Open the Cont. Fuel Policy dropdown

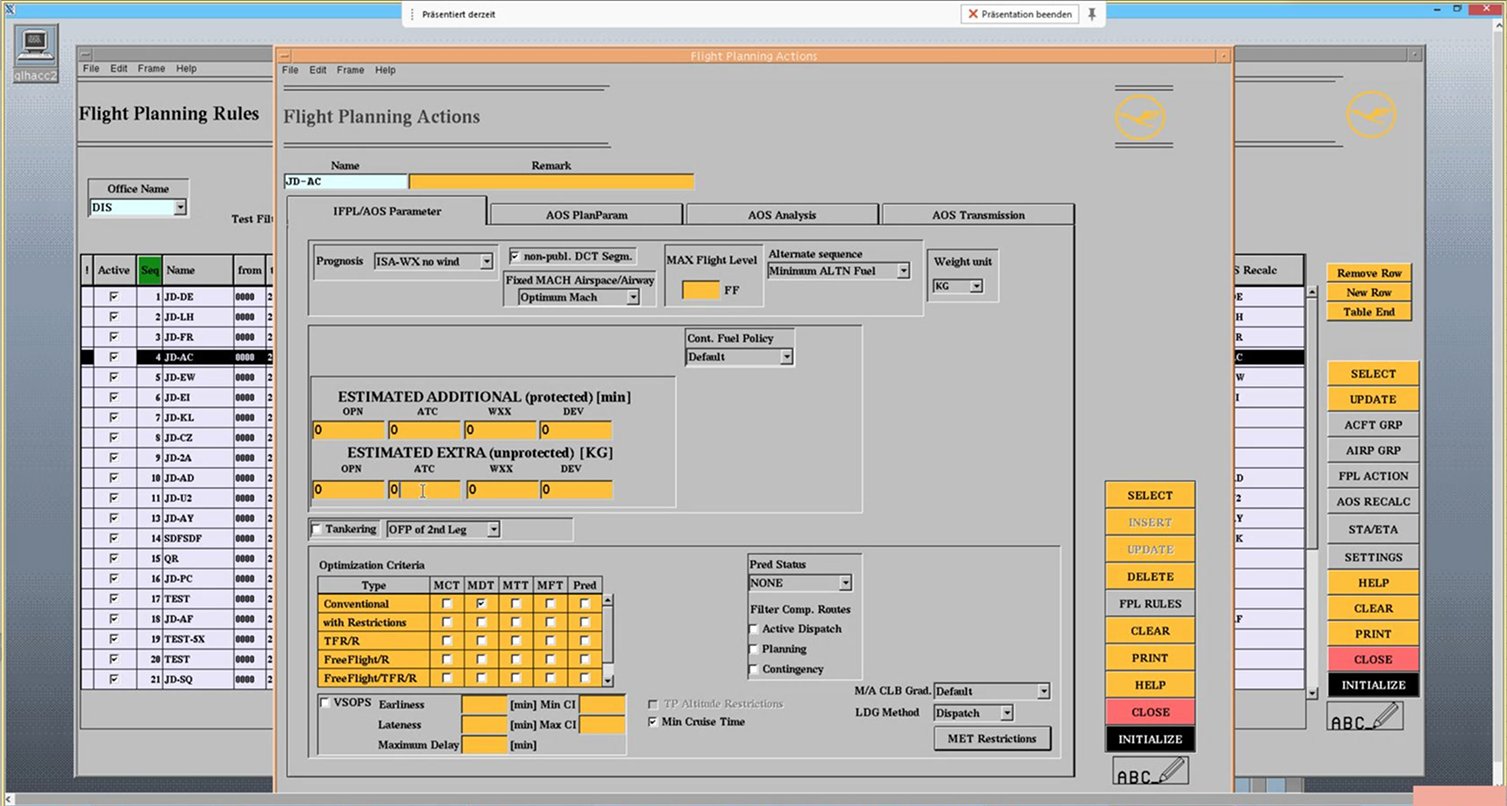(740, 357)
